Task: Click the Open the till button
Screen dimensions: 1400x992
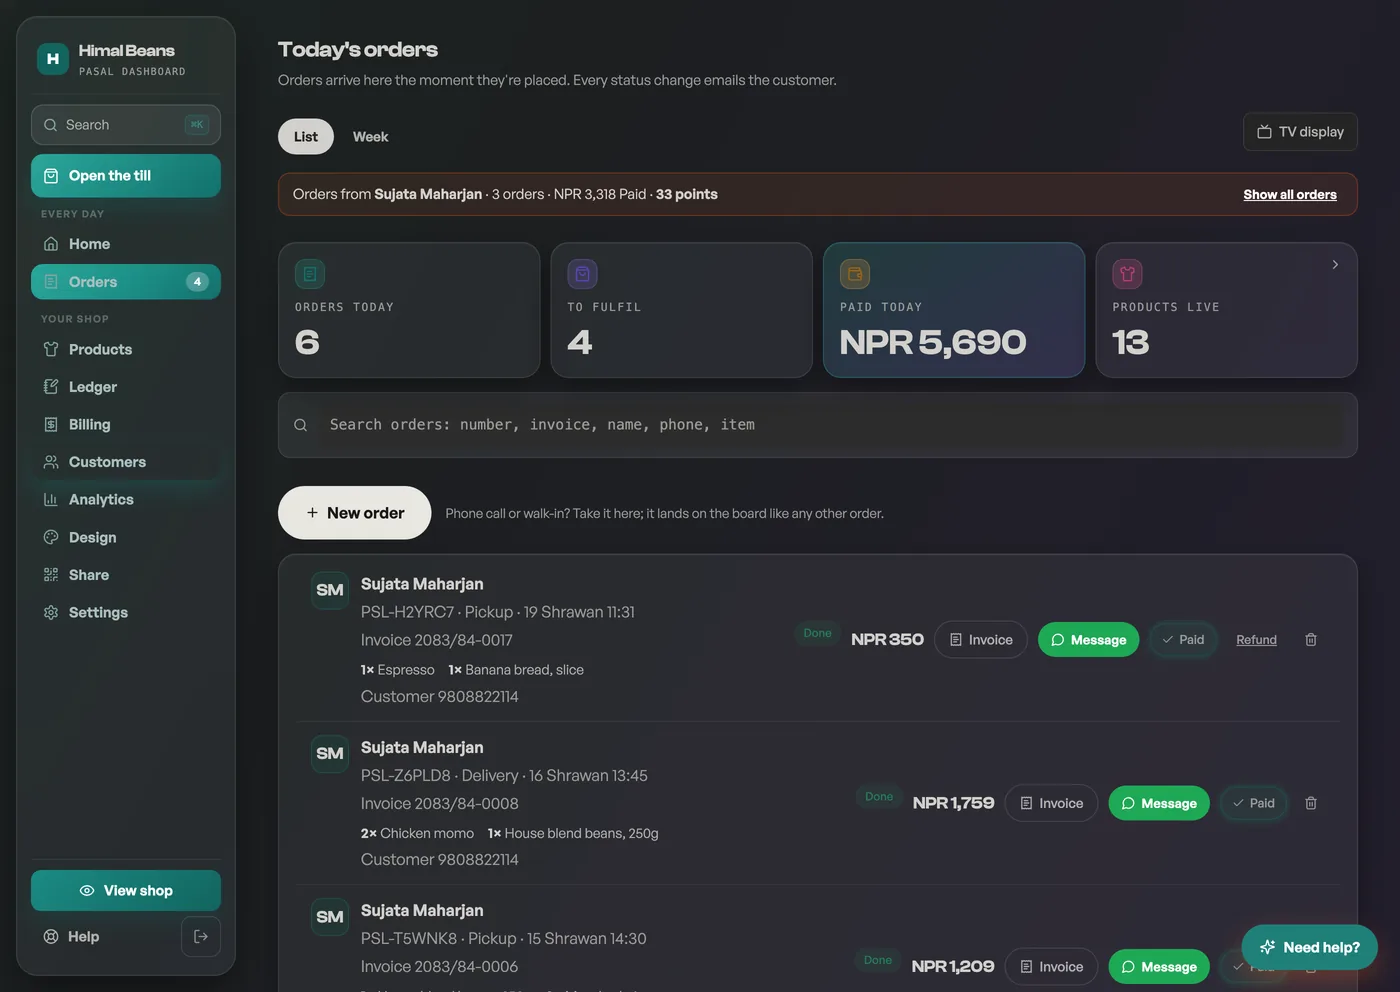Action: (126, 176)
